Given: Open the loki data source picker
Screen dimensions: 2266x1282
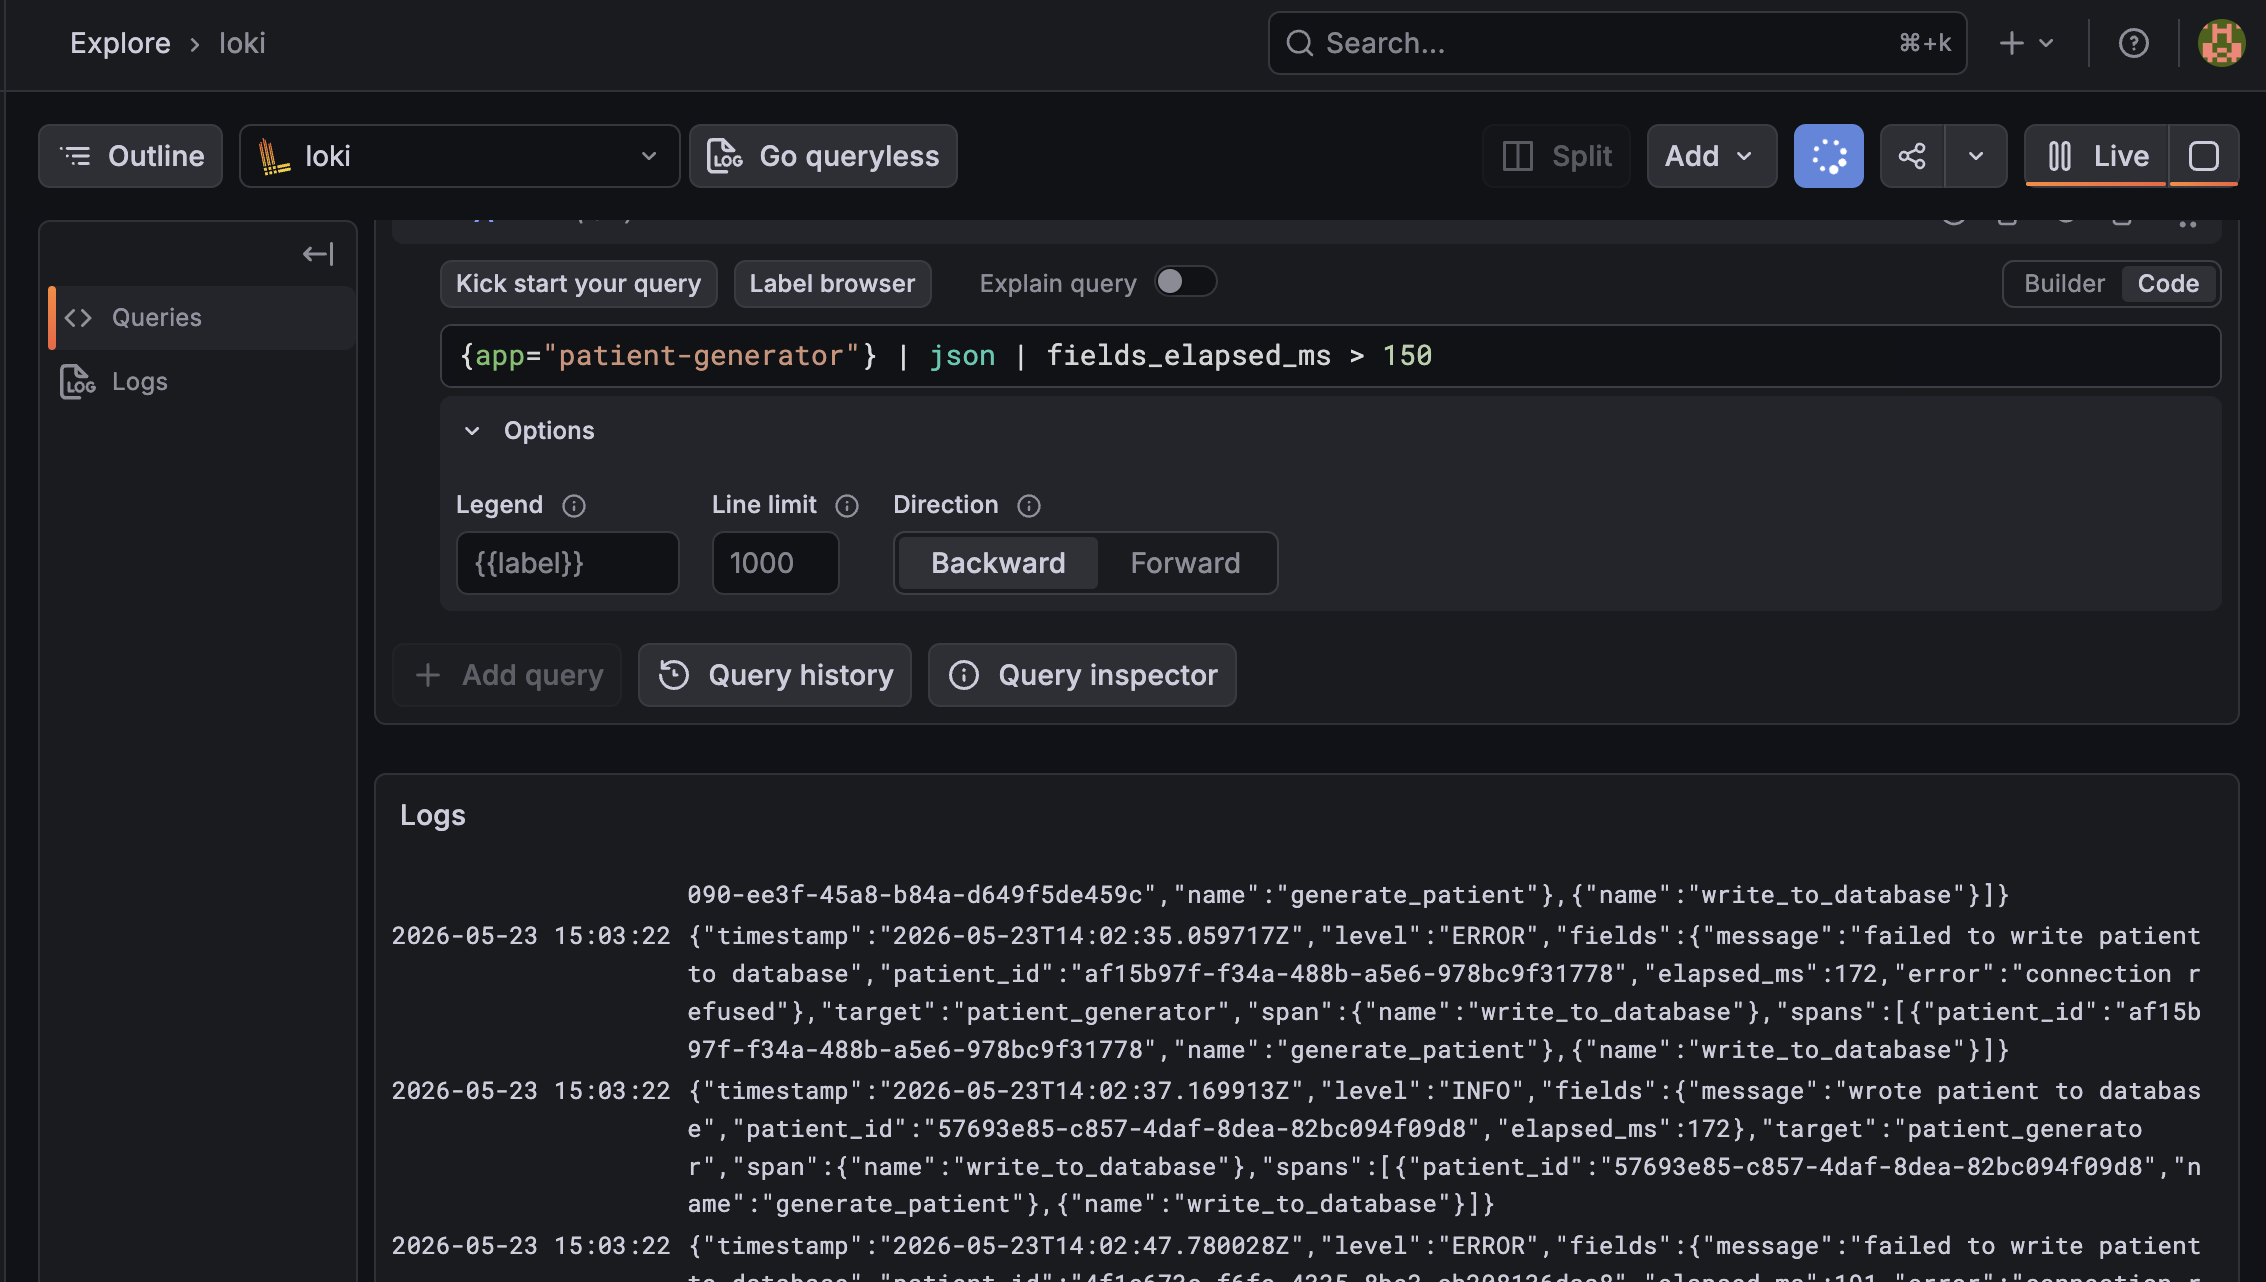Looking at the screenshot, I should 459,156.
